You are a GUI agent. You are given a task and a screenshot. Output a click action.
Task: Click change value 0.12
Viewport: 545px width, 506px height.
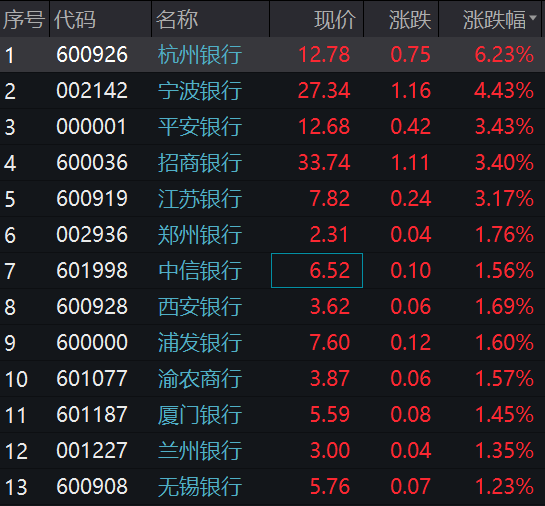(x=410, y=343)
